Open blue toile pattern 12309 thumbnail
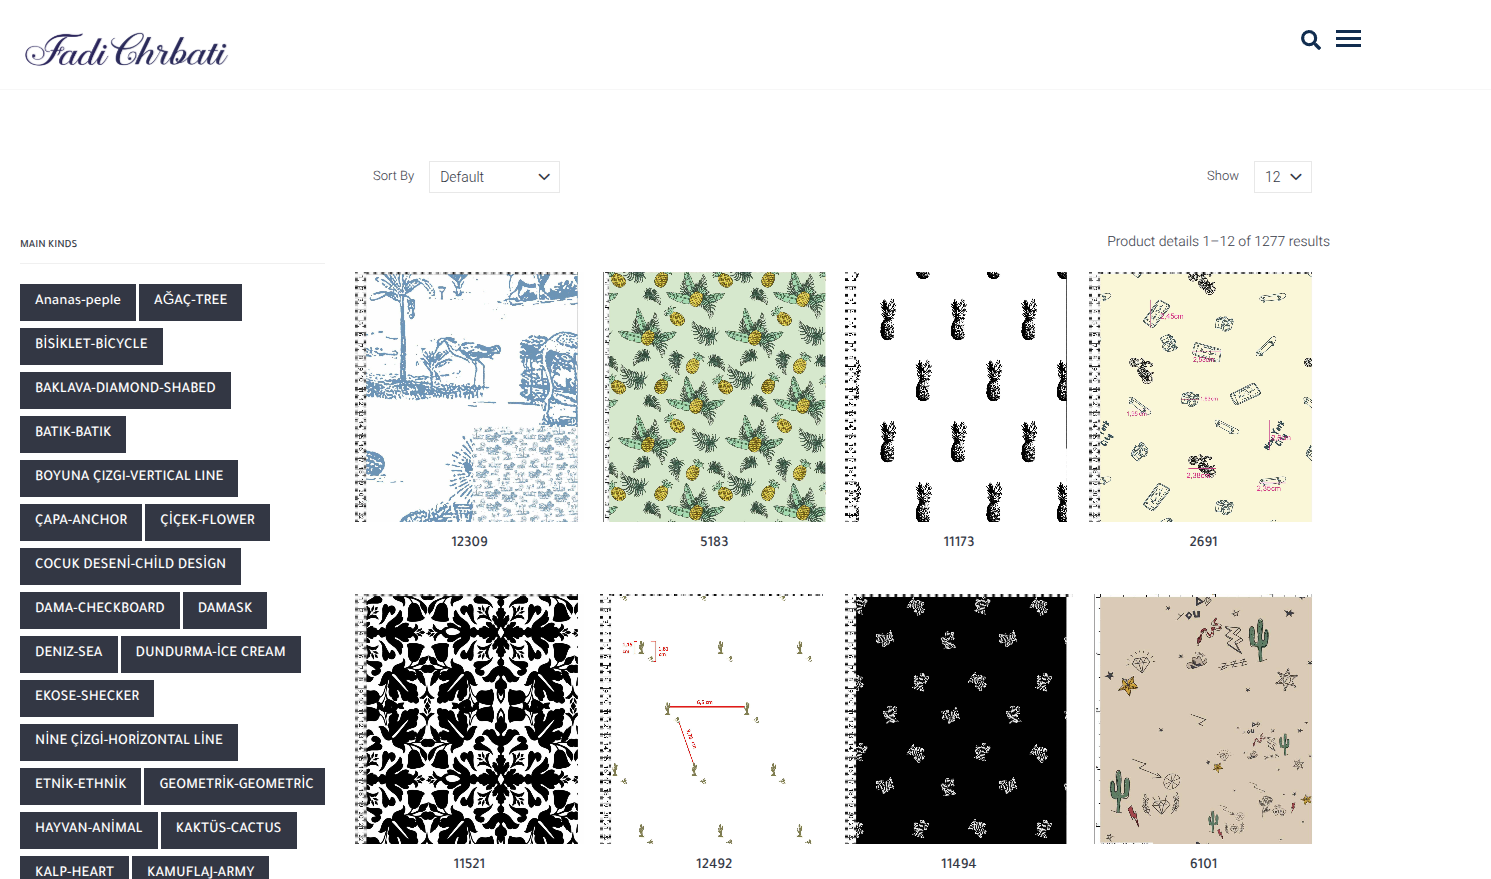 tap(467, 397)
